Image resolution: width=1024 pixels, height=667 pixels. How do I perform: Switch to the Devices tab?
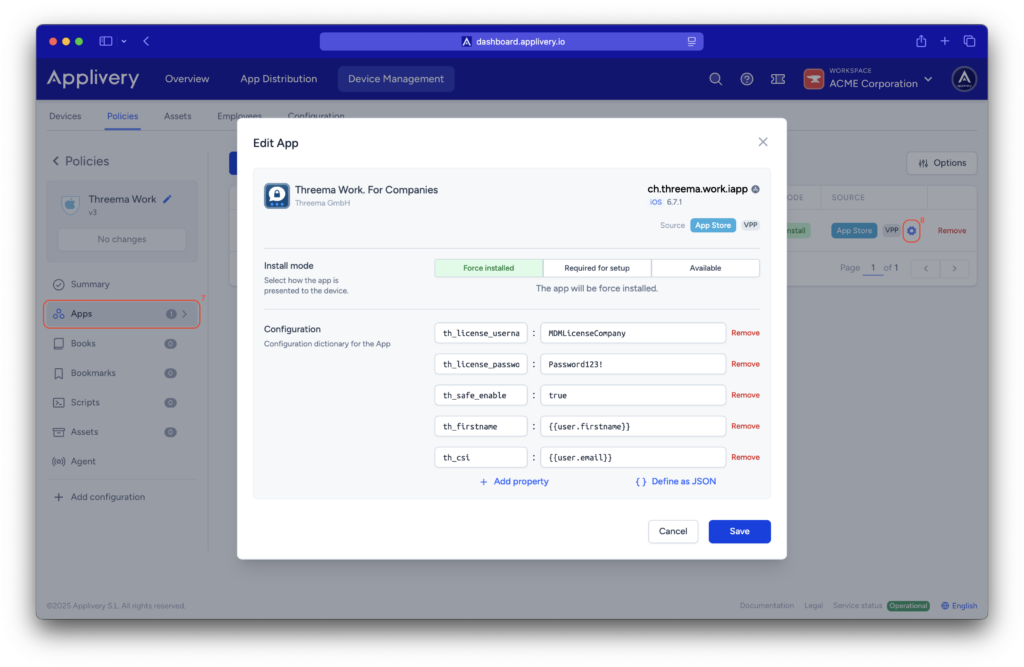[65, 116]
